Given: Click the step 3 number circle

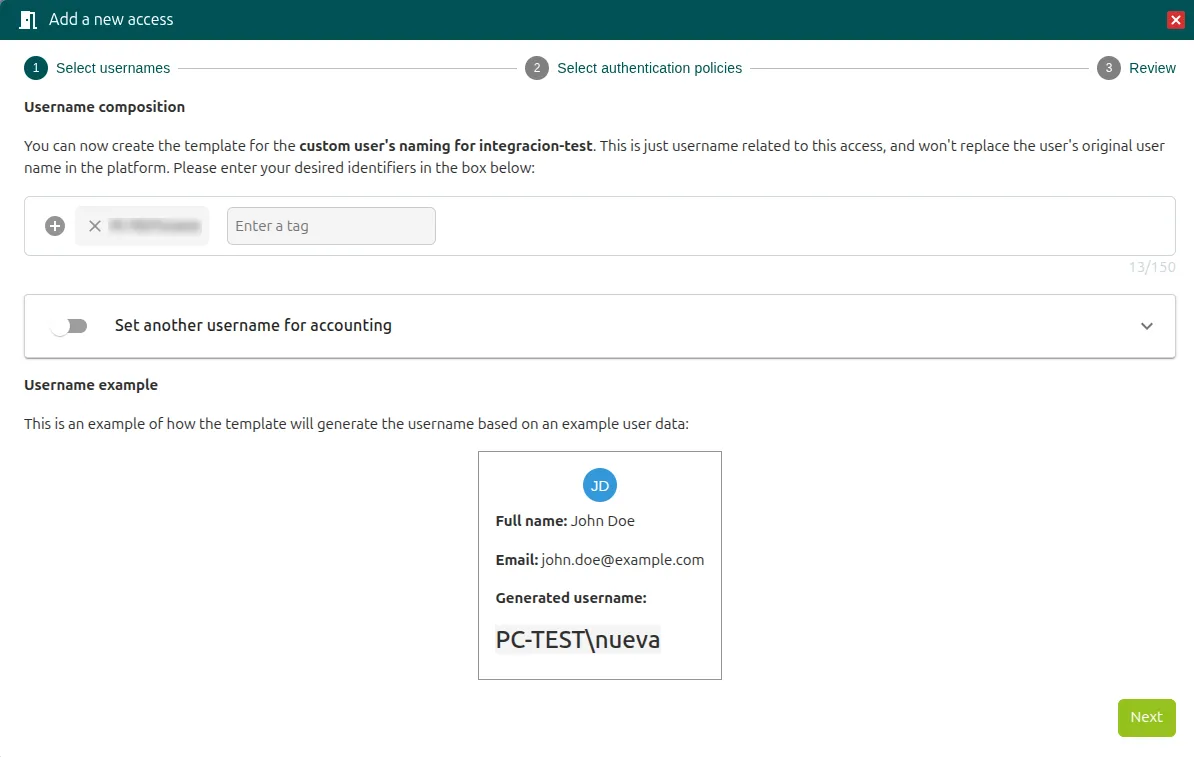Looking at the screenshot, I should point(1109,68).
